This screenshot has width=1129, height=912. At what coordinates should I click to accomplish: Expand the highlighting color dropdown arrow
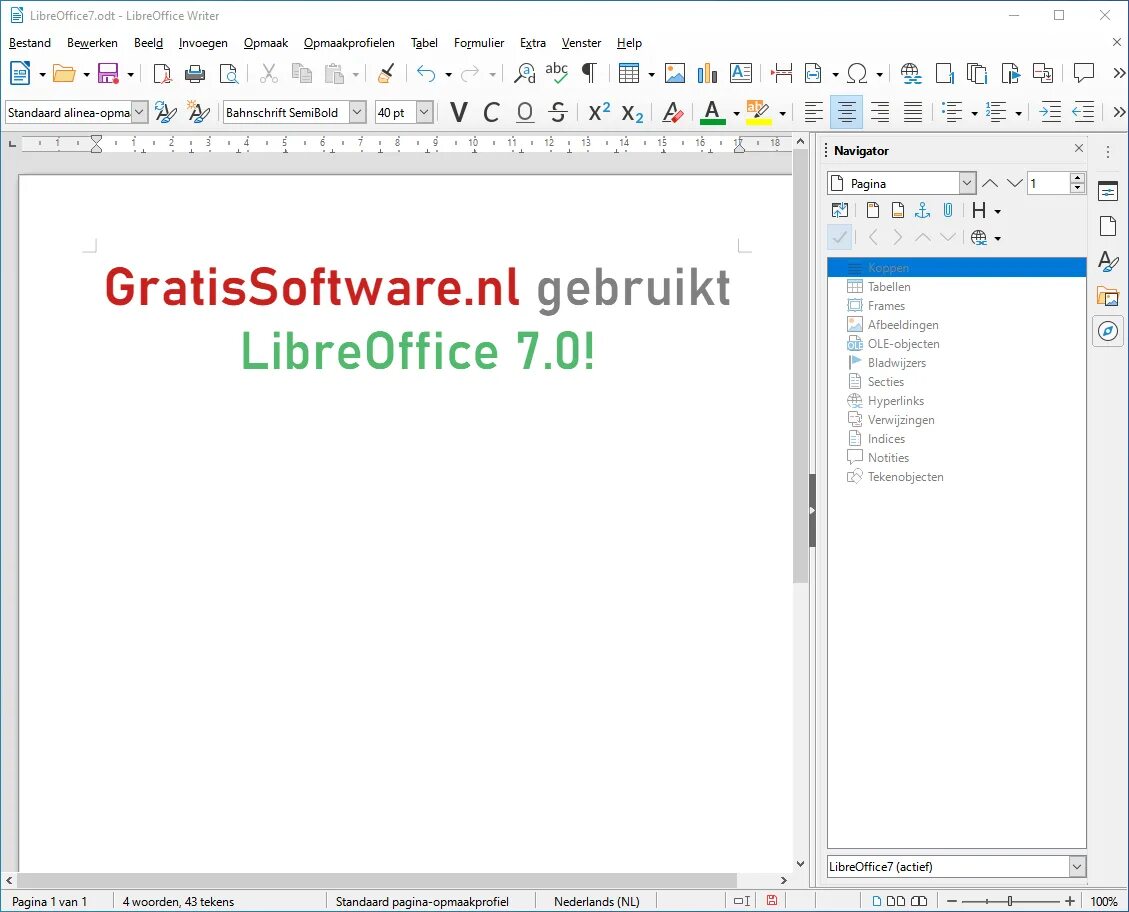pos(782,113)
